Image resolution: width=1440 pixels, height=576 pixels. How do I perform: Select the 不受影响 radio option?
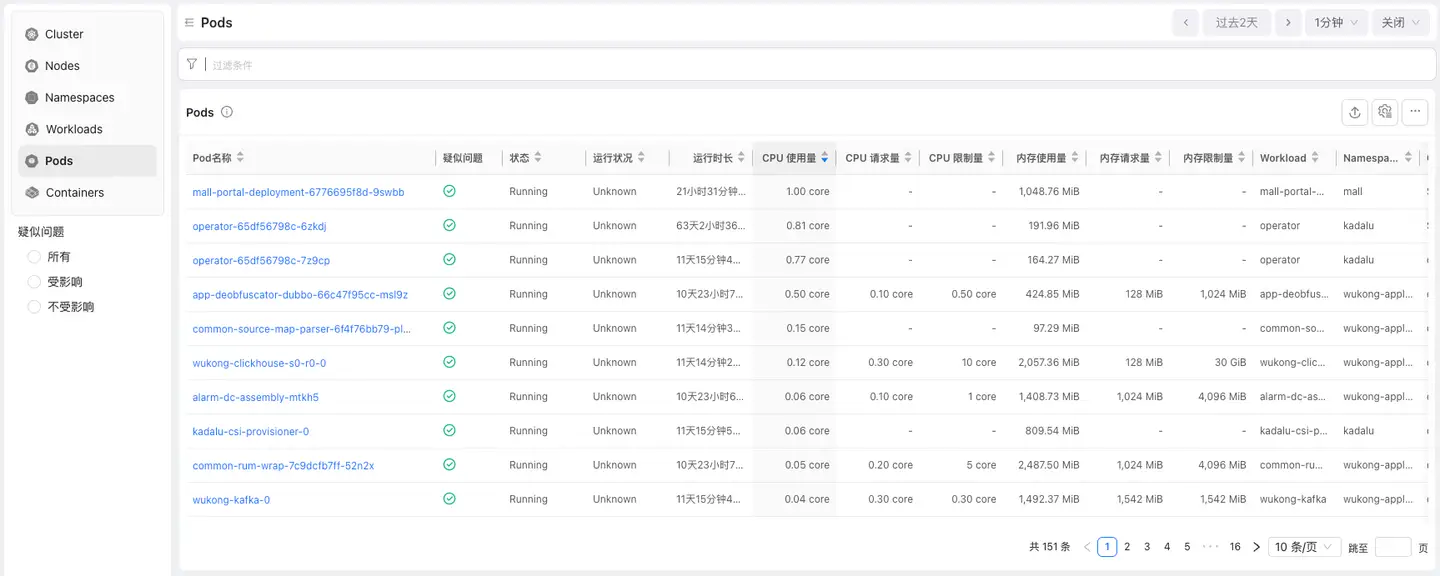[x=34, y=307]
